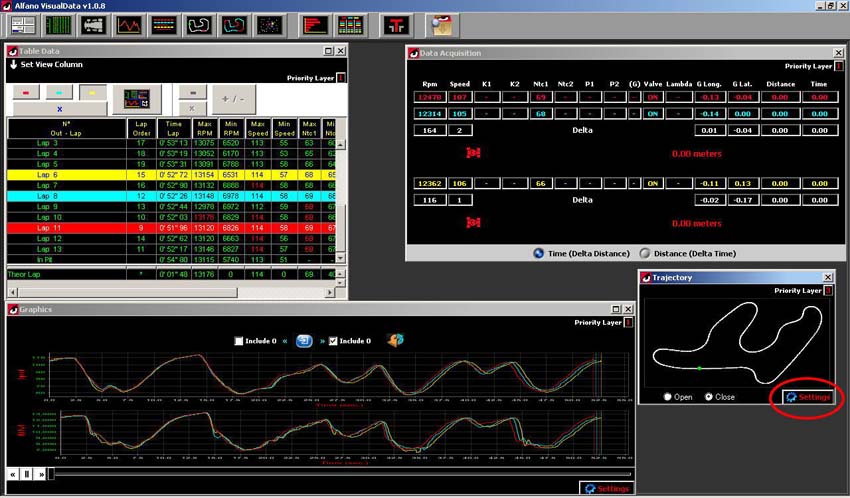Image resolution: width=850 pixels, height=498 pixels.
Task: Toggle Priority Layer box in Table Data
Action: point(341,78)
